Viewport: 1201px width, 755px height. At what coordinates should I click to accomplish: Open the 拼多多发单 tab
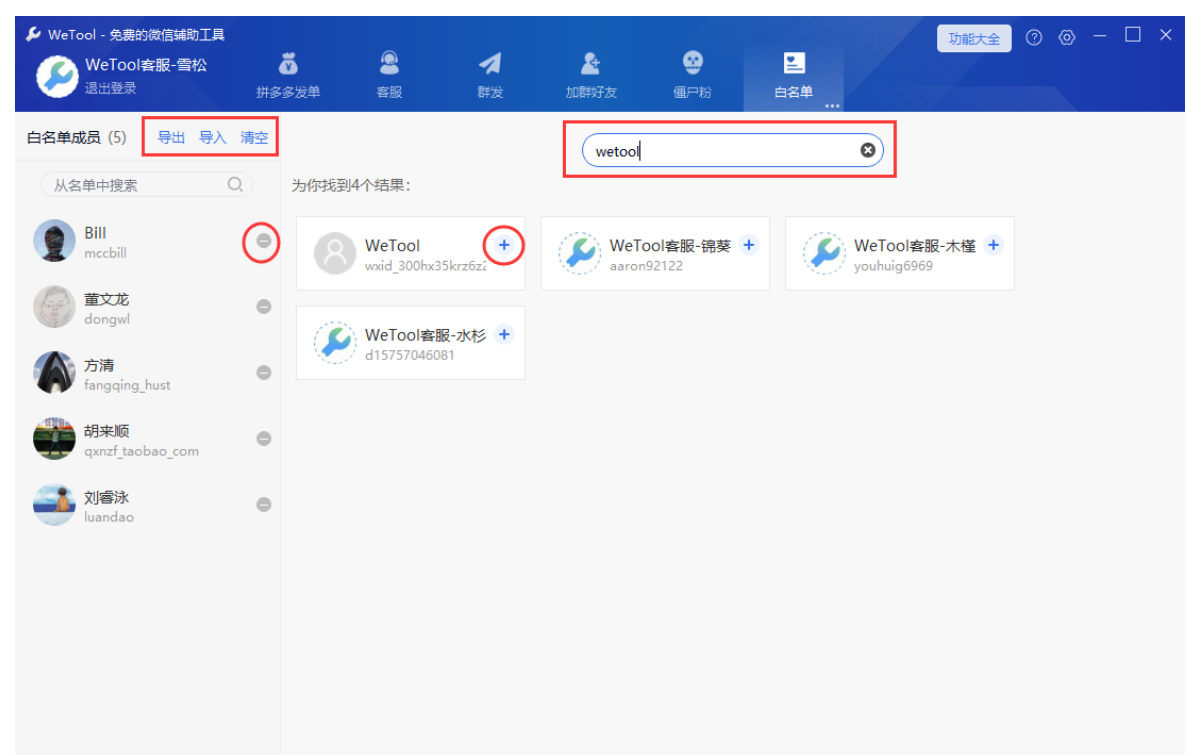pyautogui.click(x=288, y=76)
